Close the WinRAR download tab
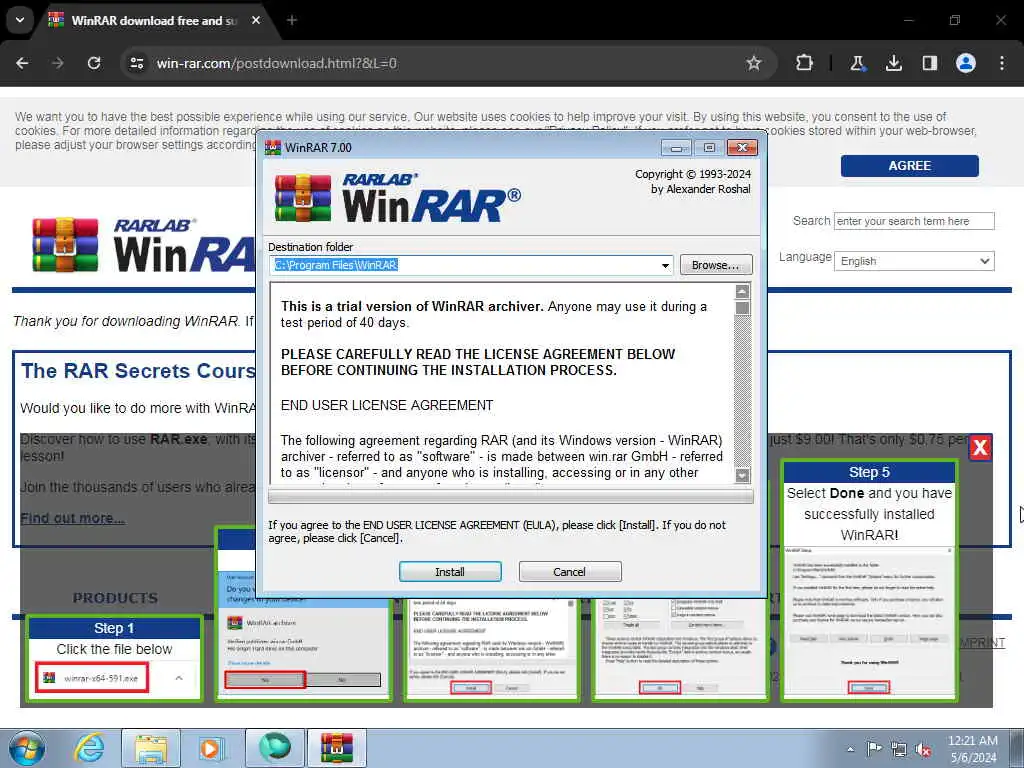This screenshot has width=1024, height=768. click(256, 20)
